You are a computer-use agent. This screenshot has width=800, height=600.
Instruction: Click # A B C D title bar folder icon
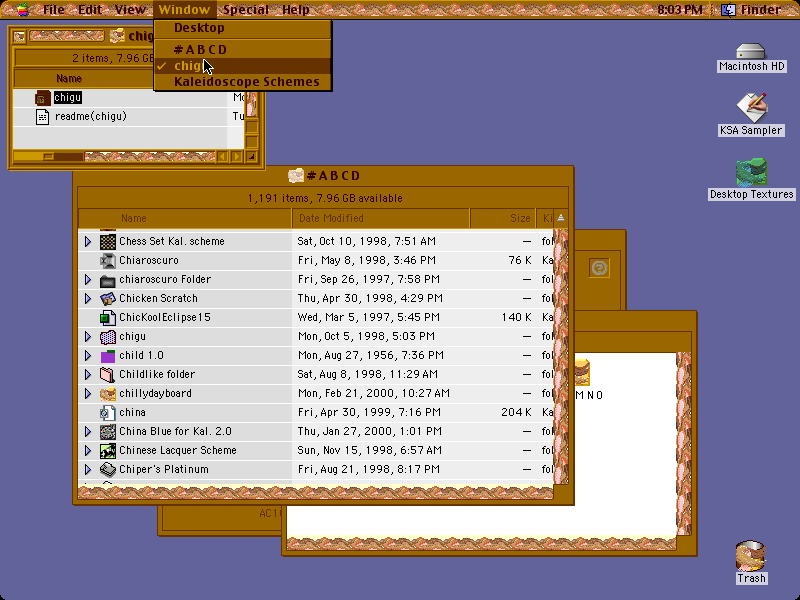pyautogui.click(x=296, y=176)
